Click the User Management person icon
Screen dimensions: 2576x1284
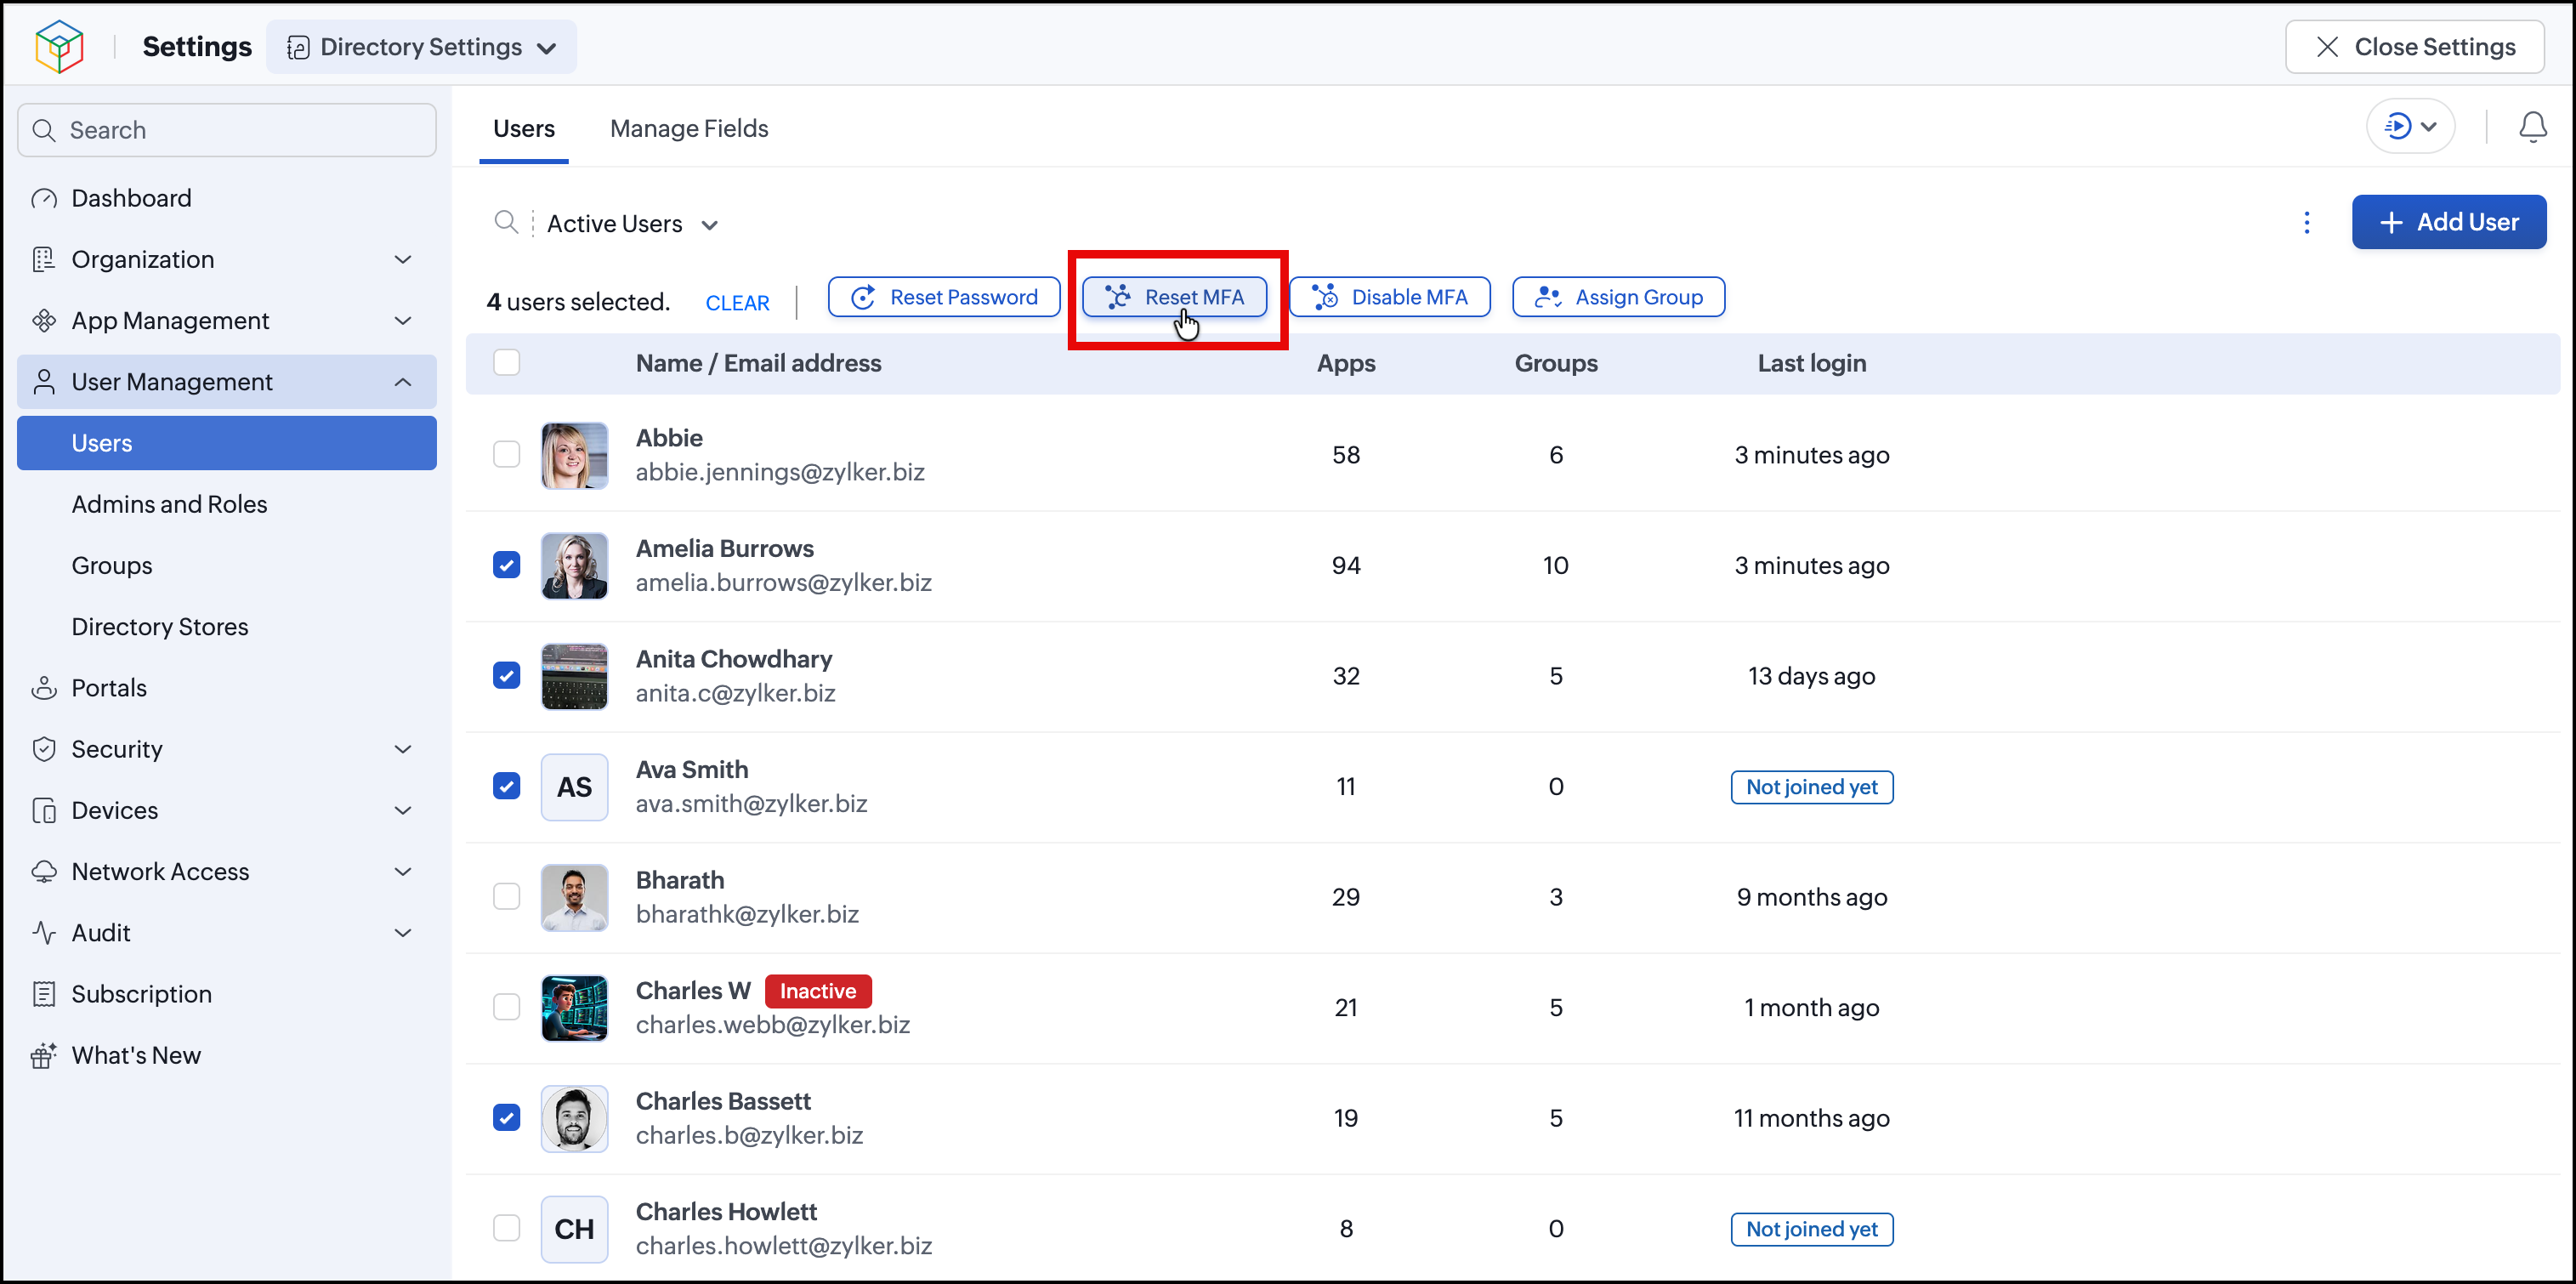[44, 382]
